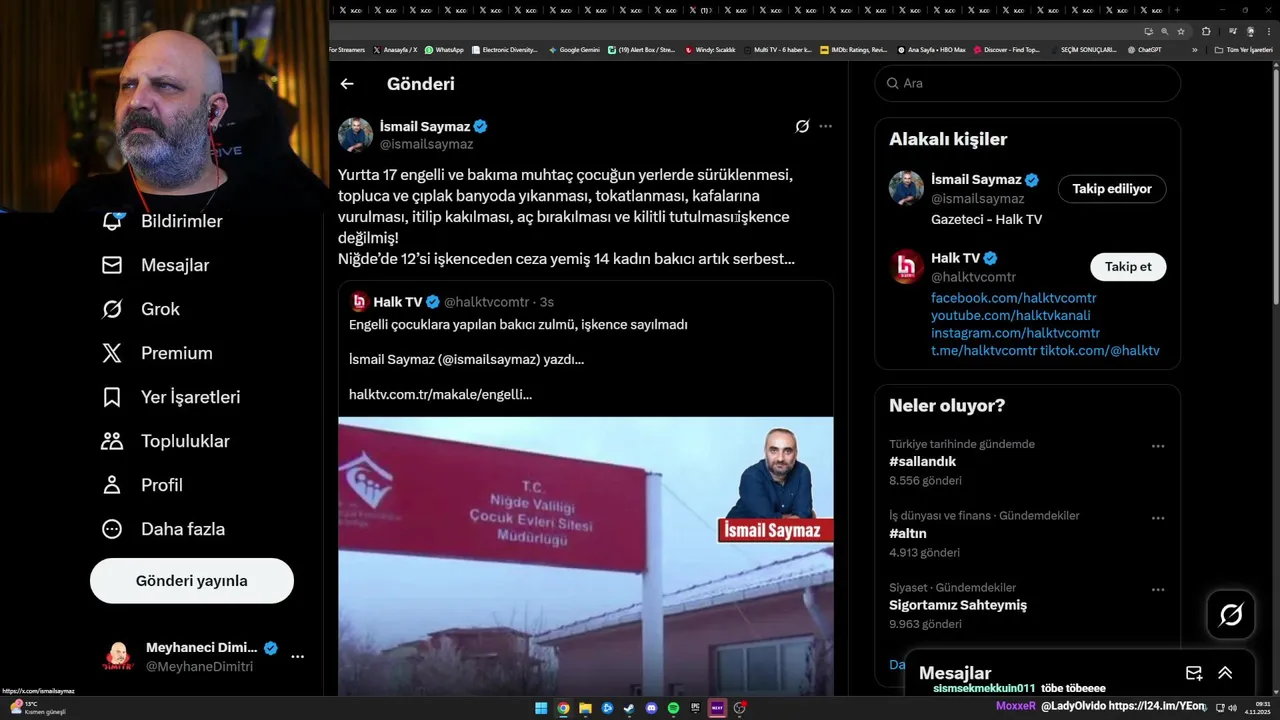Open Spotify from the taskbar
The width and height of the screenshot is (1280, 720).
pyautogui.click(x=673, y=708)
